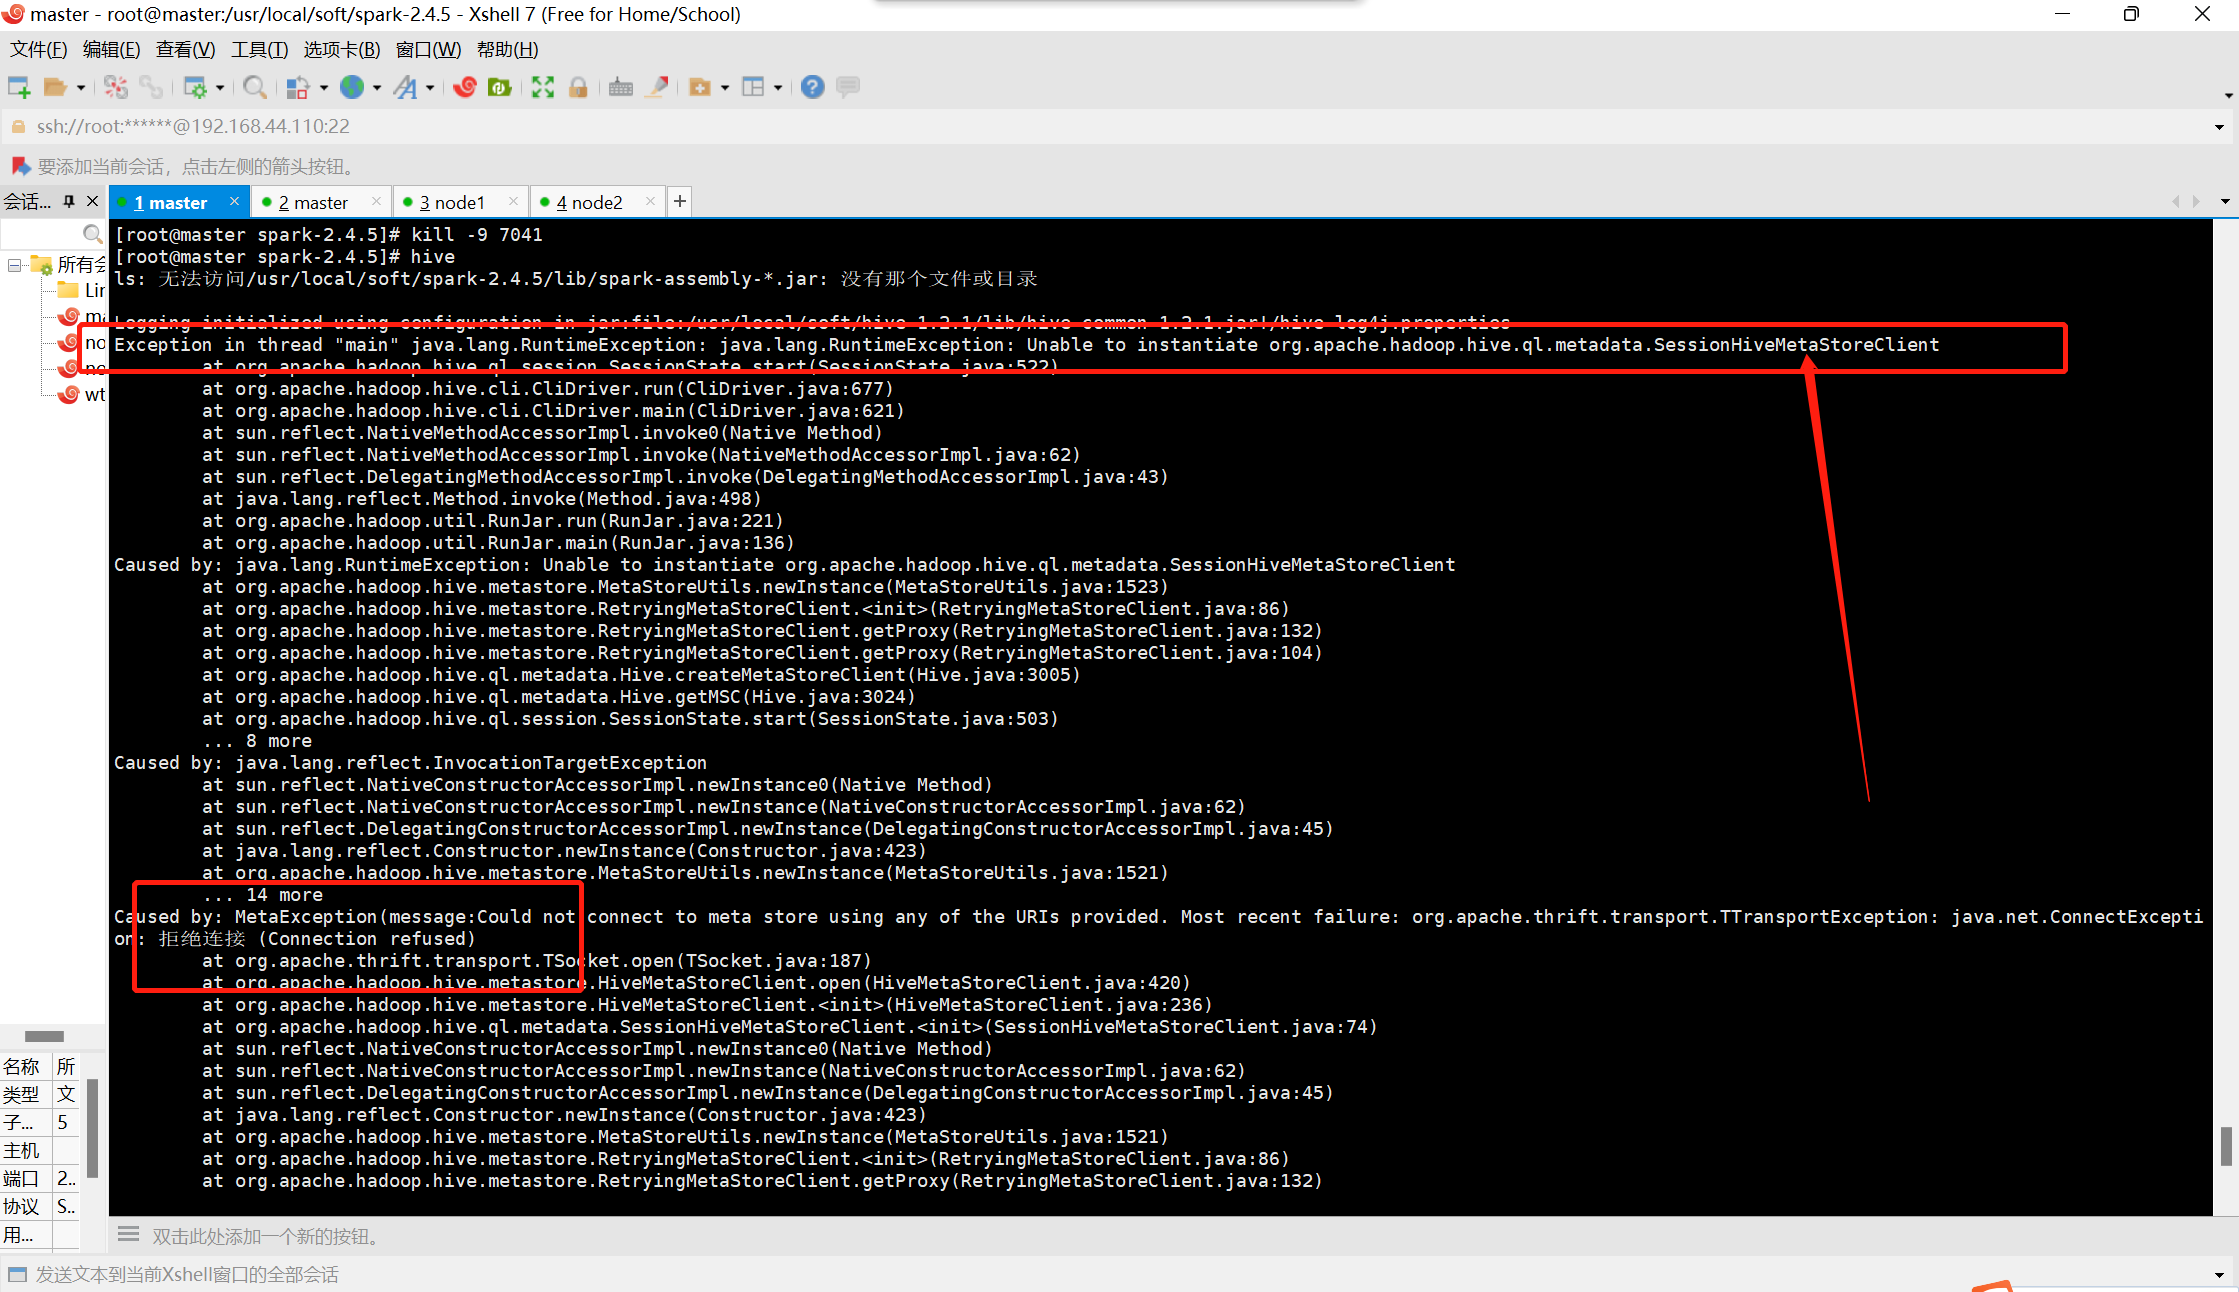Close the 2 master tab
The image size is (2239, 1292).
[x=376, y=202]
